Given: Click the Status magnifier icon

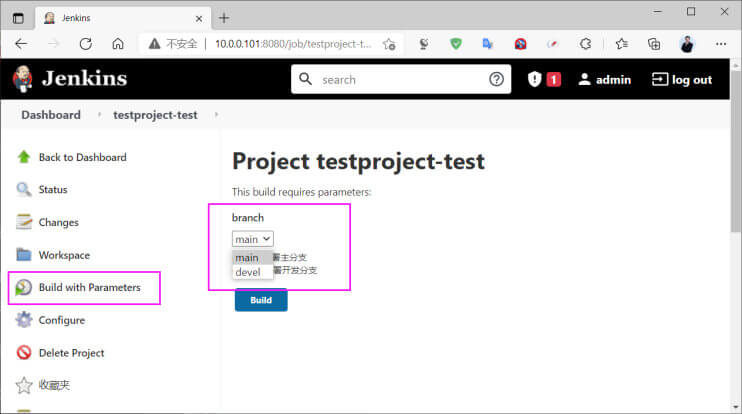Looking at the screenshot, I should (x=24, y=189).
